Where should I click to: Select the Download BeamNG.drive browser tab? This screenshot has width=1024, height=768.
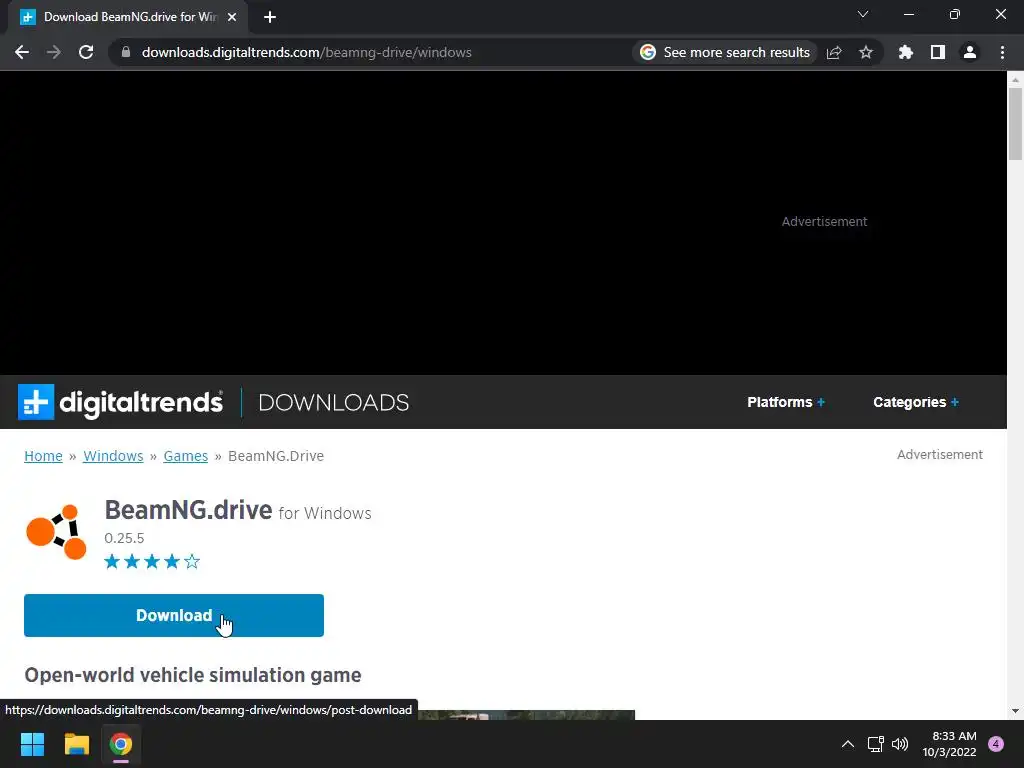click(128, 17)
